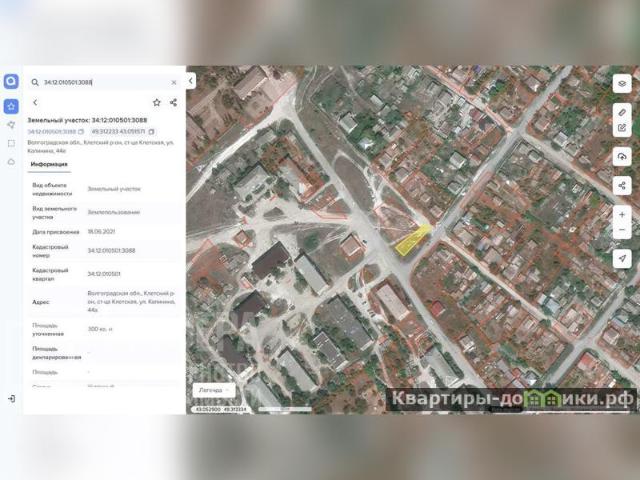
Task: Expand the Легенда dropdown
Action: click(x=214, y=390)
